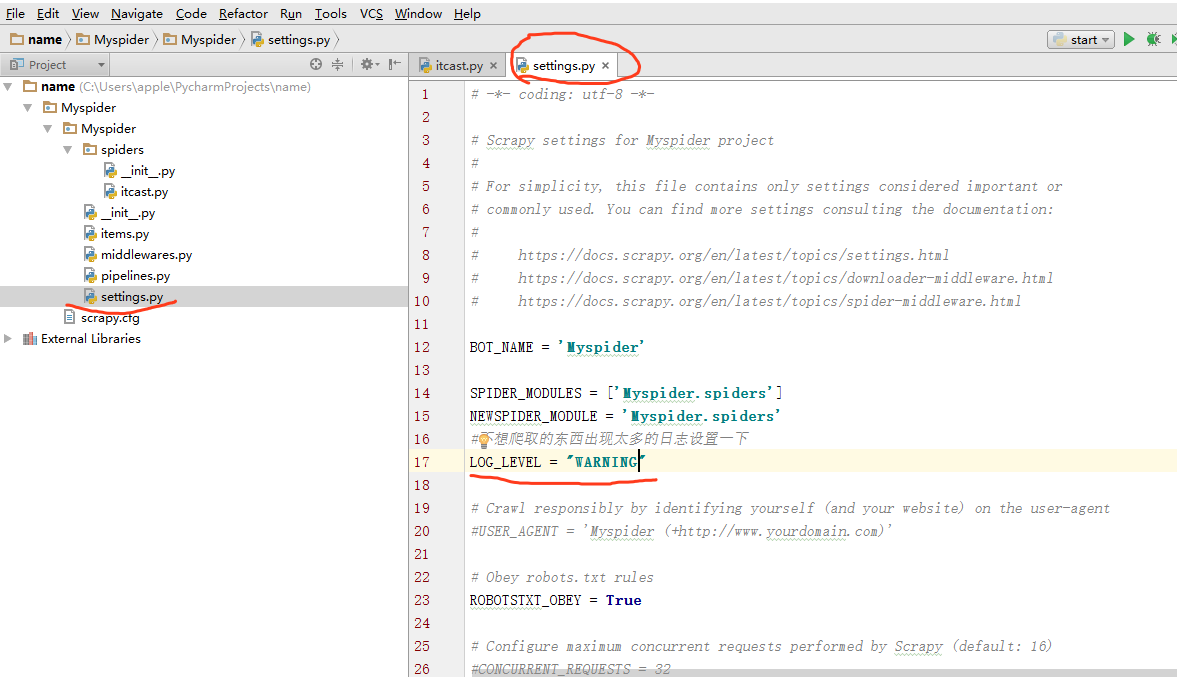Collapse the inner Myspider folder

point(47,128)
